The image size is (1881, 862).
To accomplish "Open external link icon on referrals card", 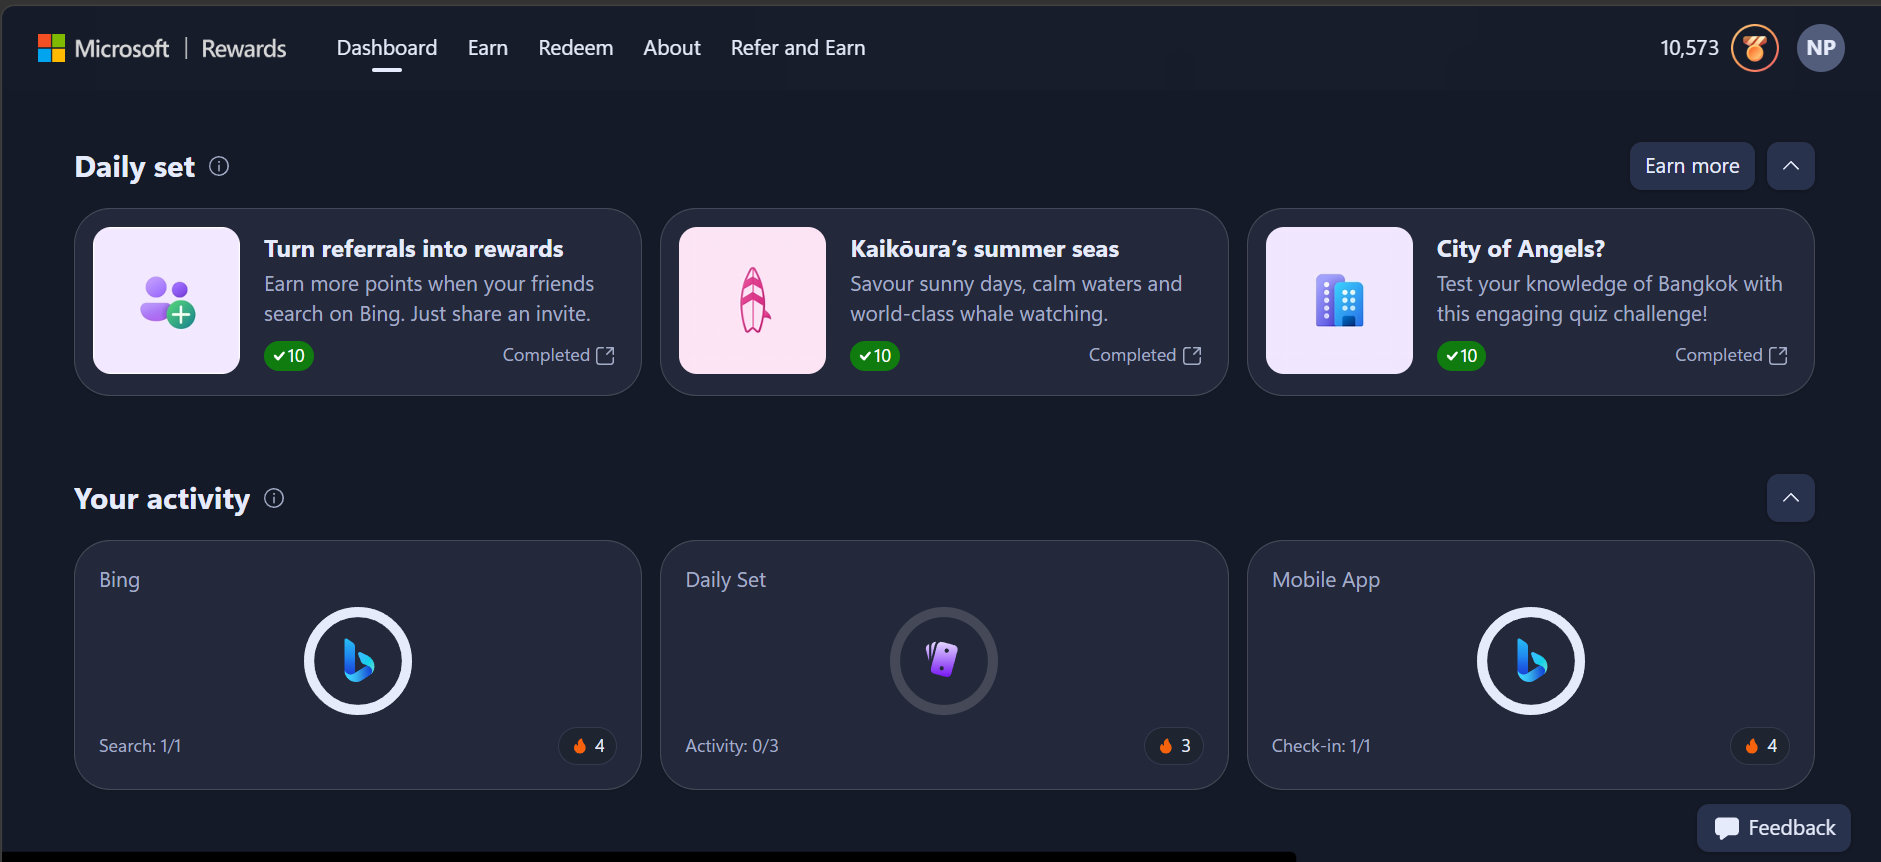I will (x=605, y=356).
